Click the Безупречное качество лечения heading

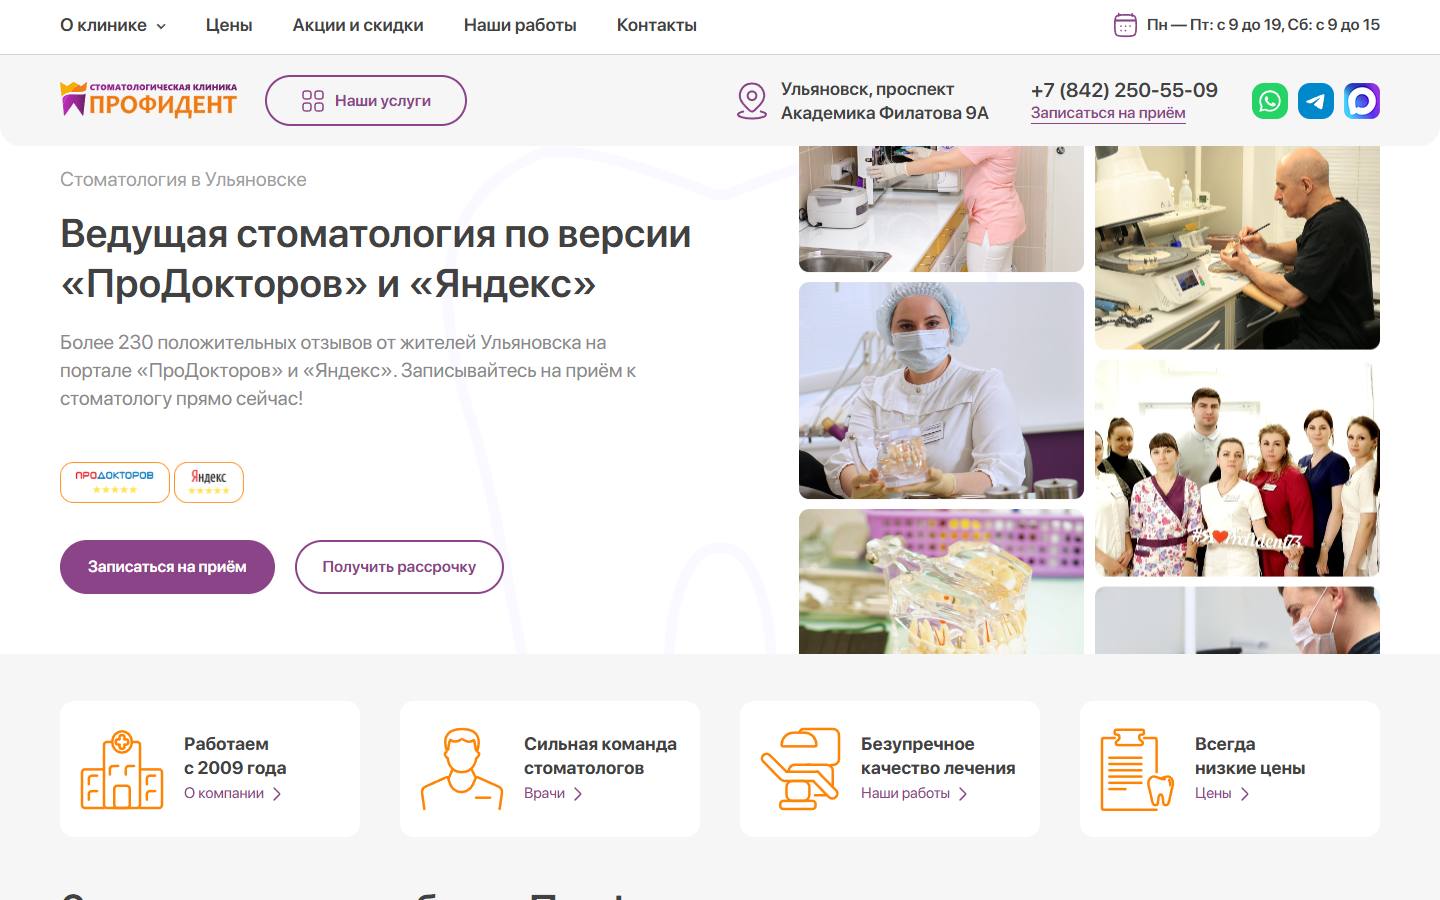(x=938, y=756)
